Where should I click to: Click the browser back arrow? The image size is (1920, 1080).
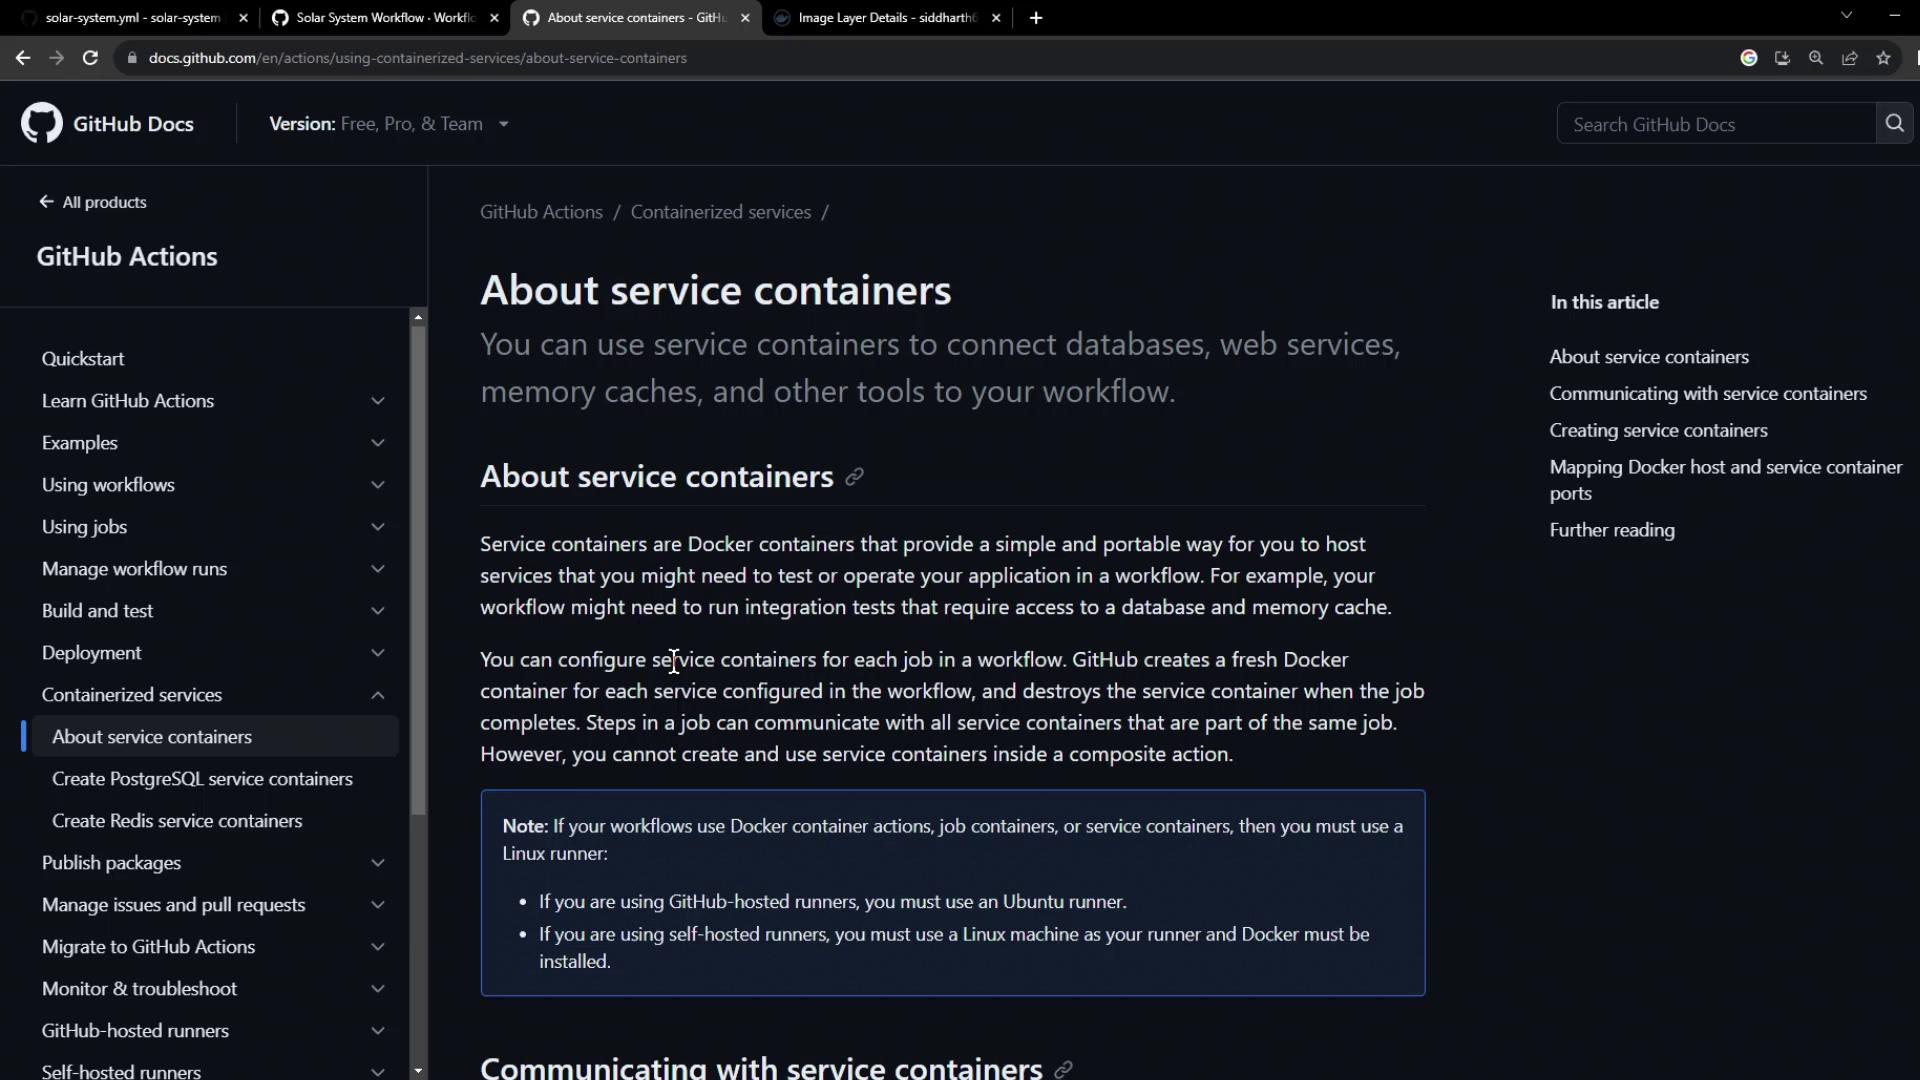[x=23, y=58]
